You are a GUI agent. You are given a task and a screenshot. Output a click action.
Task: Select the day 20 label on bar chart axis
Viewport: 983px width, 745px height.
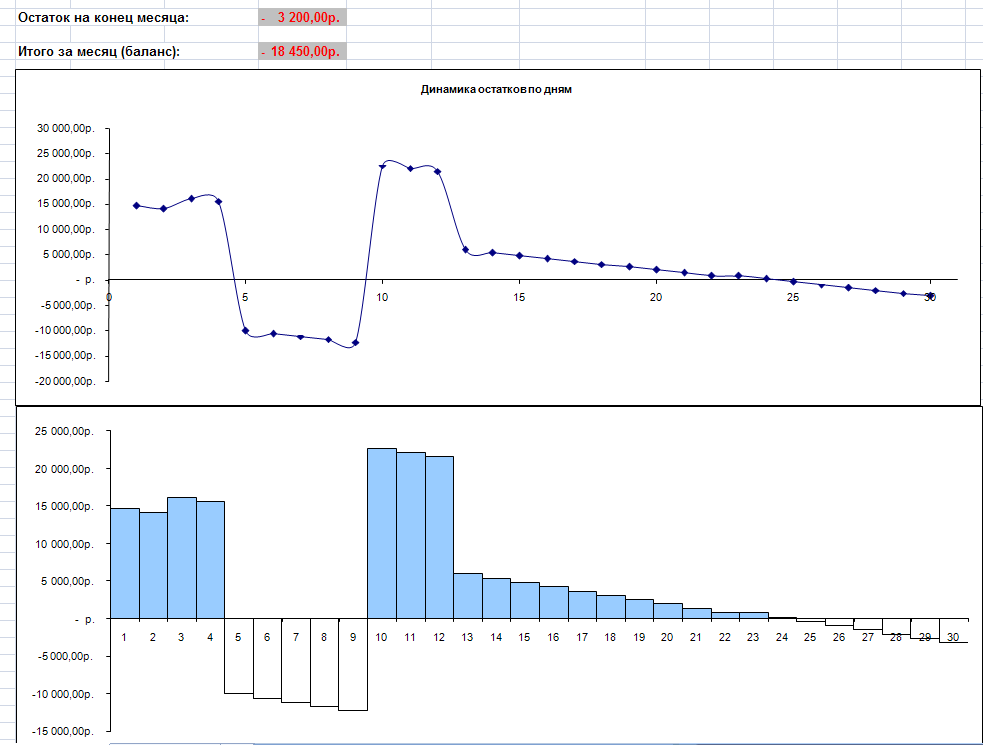coord(667,637)
